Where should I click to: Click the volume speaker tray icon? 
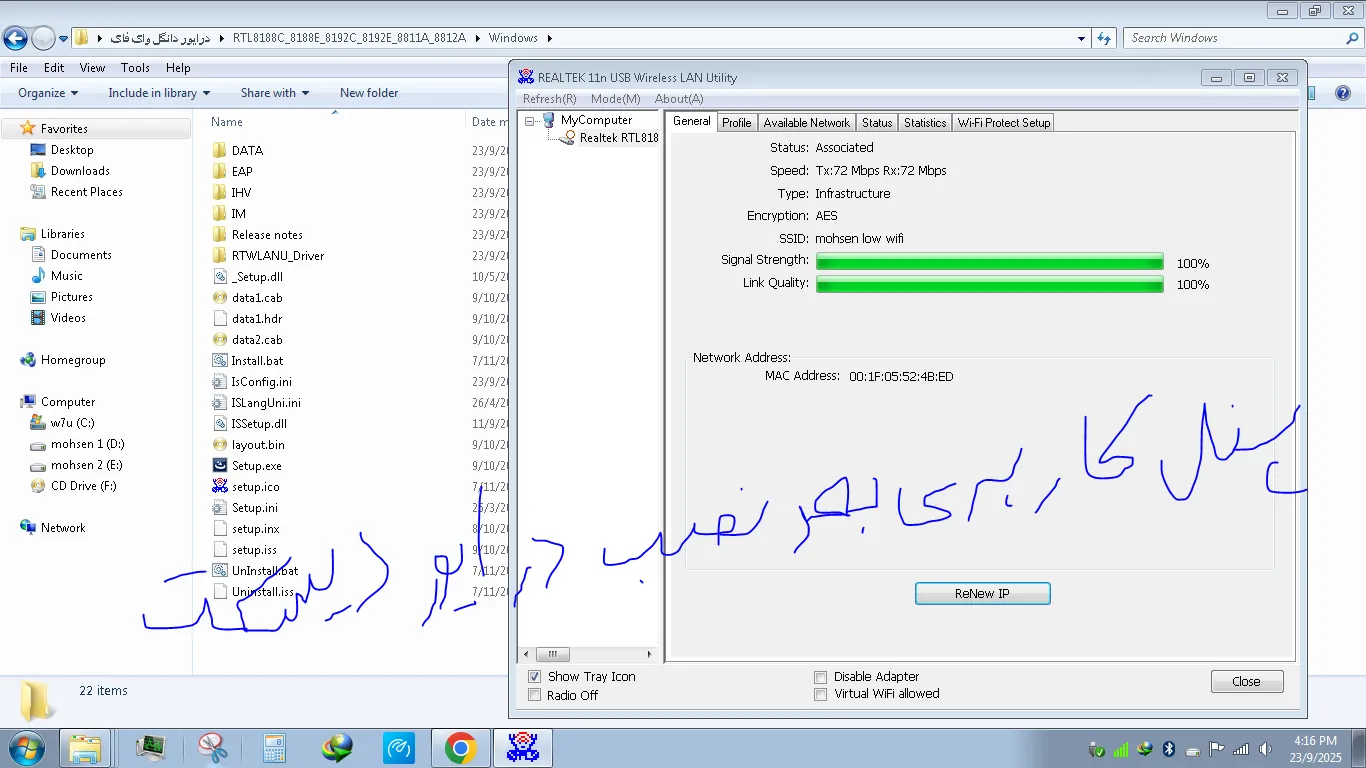pos(1265,749)
